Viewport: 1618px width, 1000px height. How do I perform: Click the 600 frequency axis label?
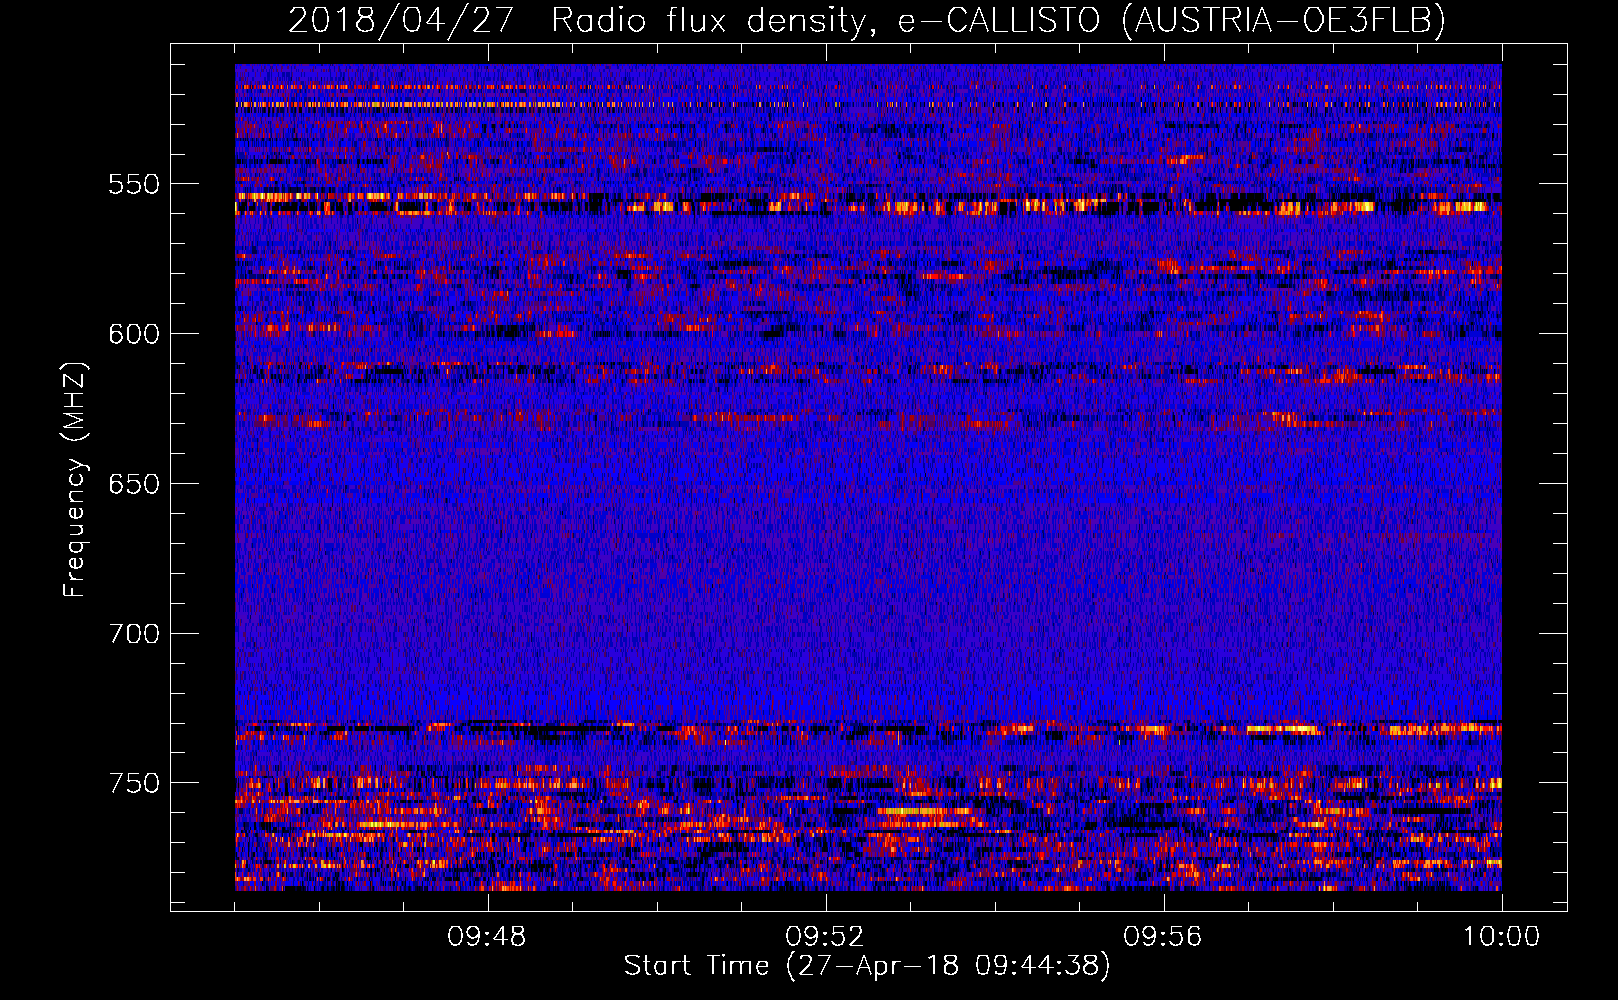pos(134,334)
